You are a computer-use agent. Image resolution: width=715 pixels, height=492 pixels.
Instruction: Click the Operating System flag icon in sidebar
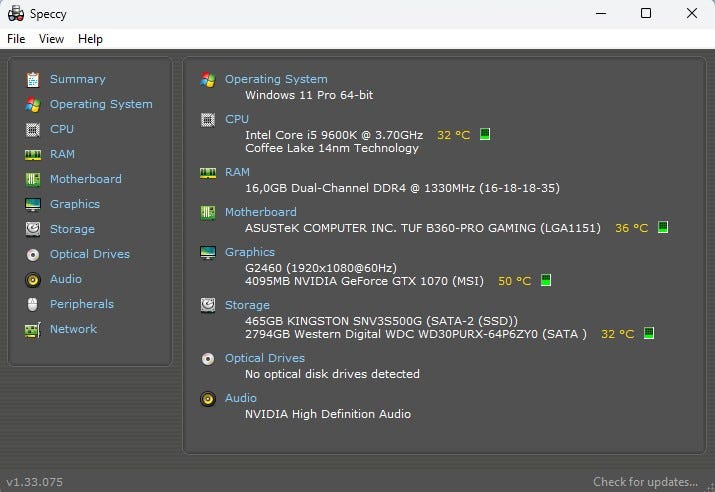(x=33, y=105)
